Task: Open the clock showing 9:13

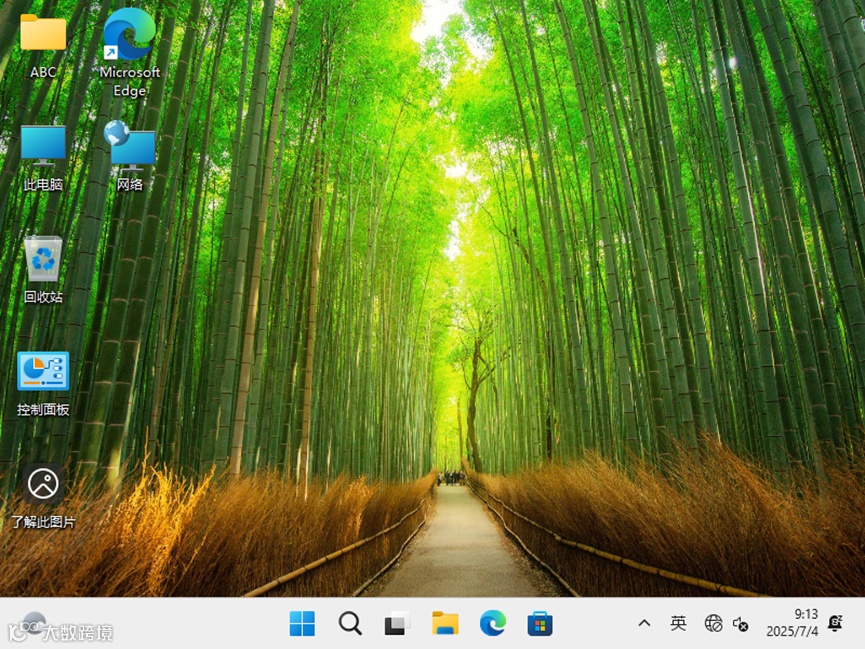Action: point(805,614)
